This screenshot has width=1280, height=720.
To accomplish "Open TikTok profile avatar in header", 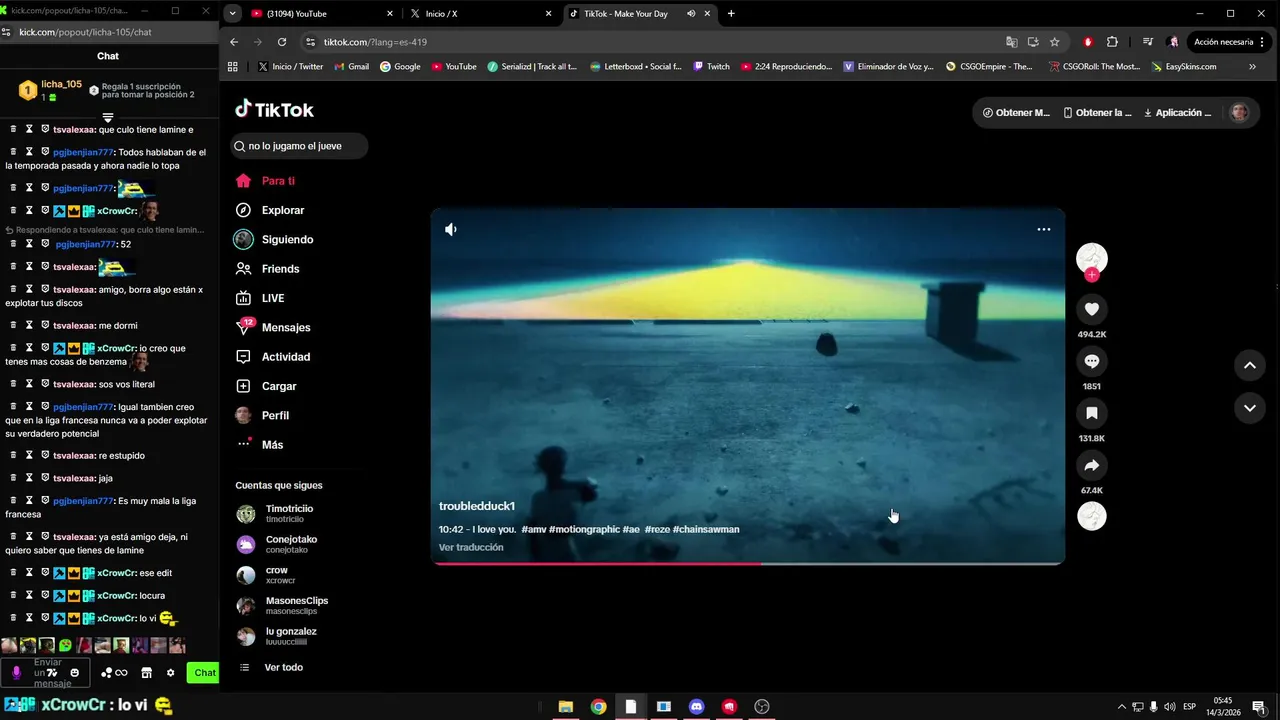I will click(x=1239, y=112).
